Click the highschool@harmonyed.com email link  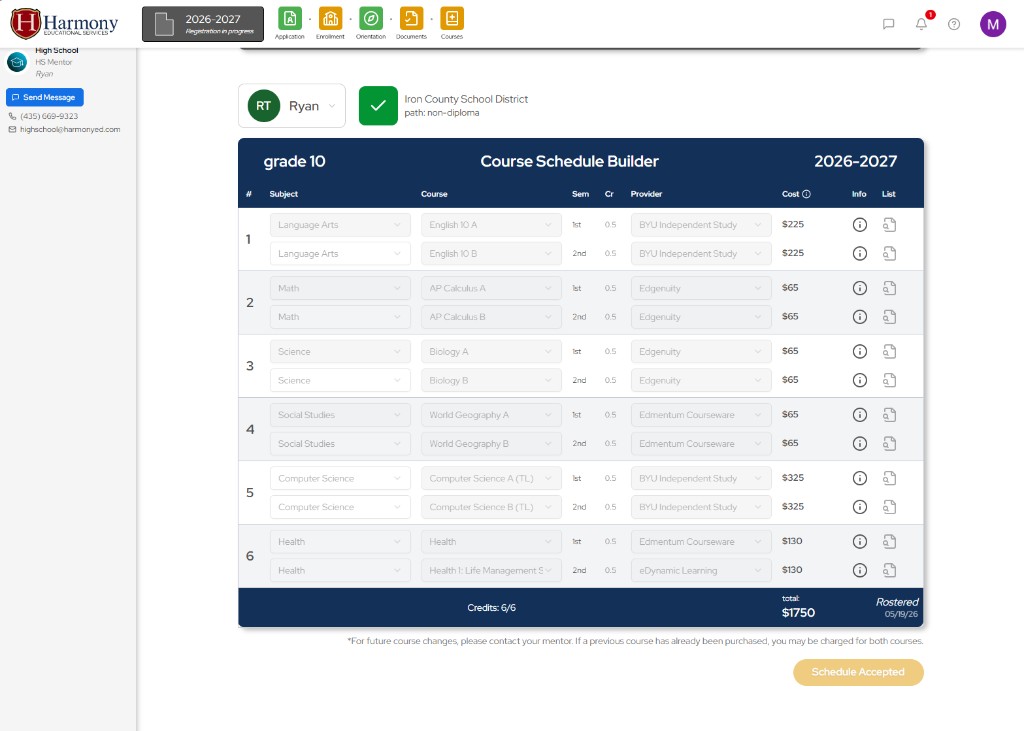[70, 129]
